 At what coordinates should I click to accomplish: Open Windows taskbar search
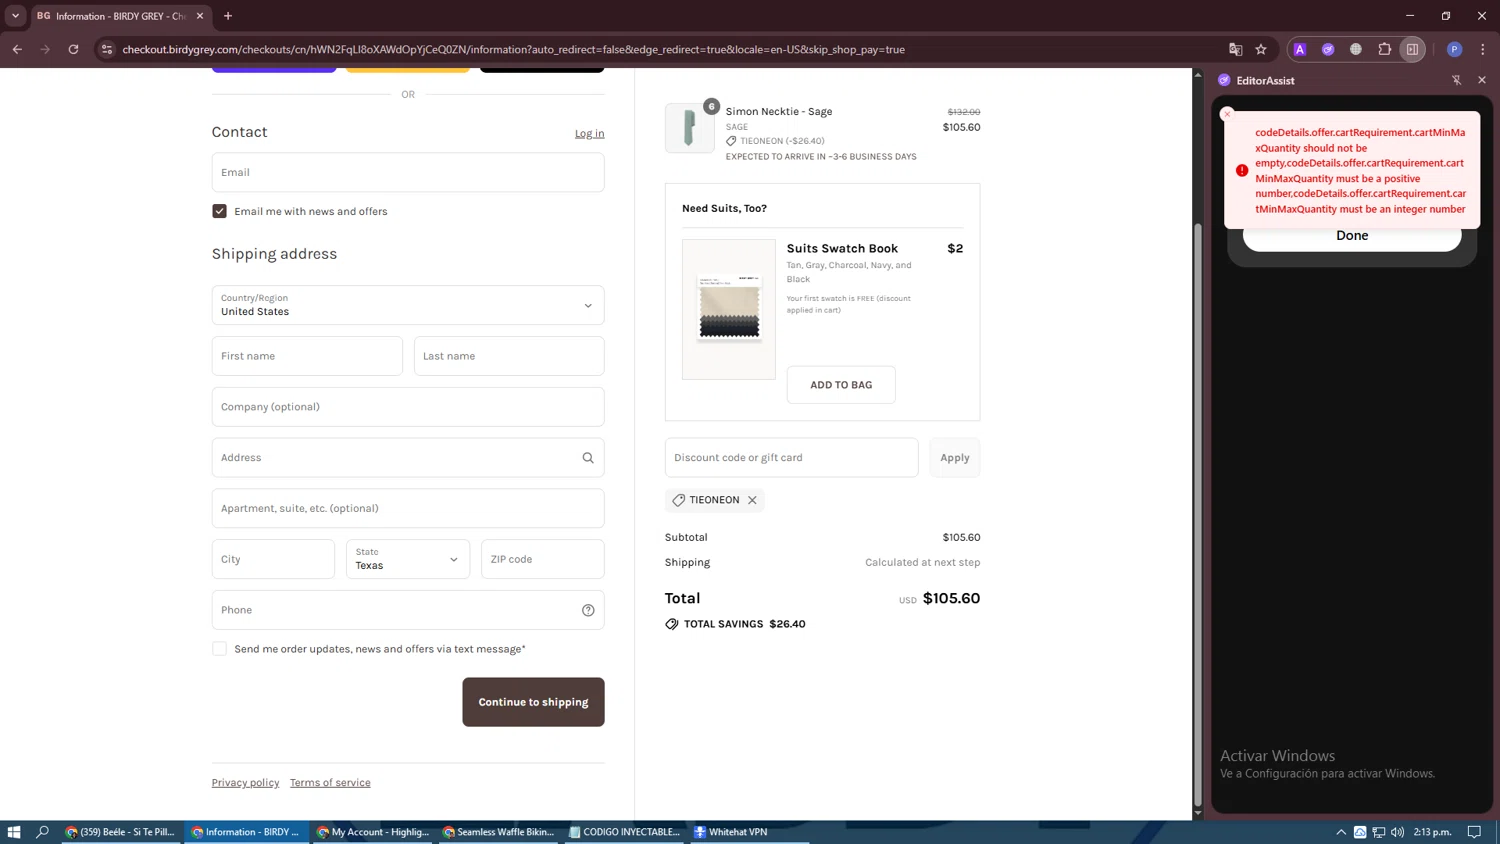click(x=42, y=832)
